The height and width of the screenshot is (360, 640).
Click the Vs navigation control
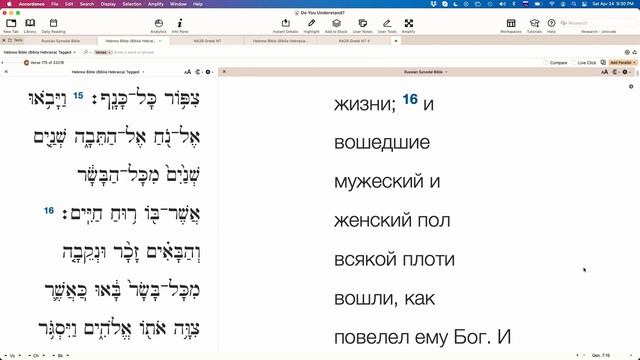[12, 356]
